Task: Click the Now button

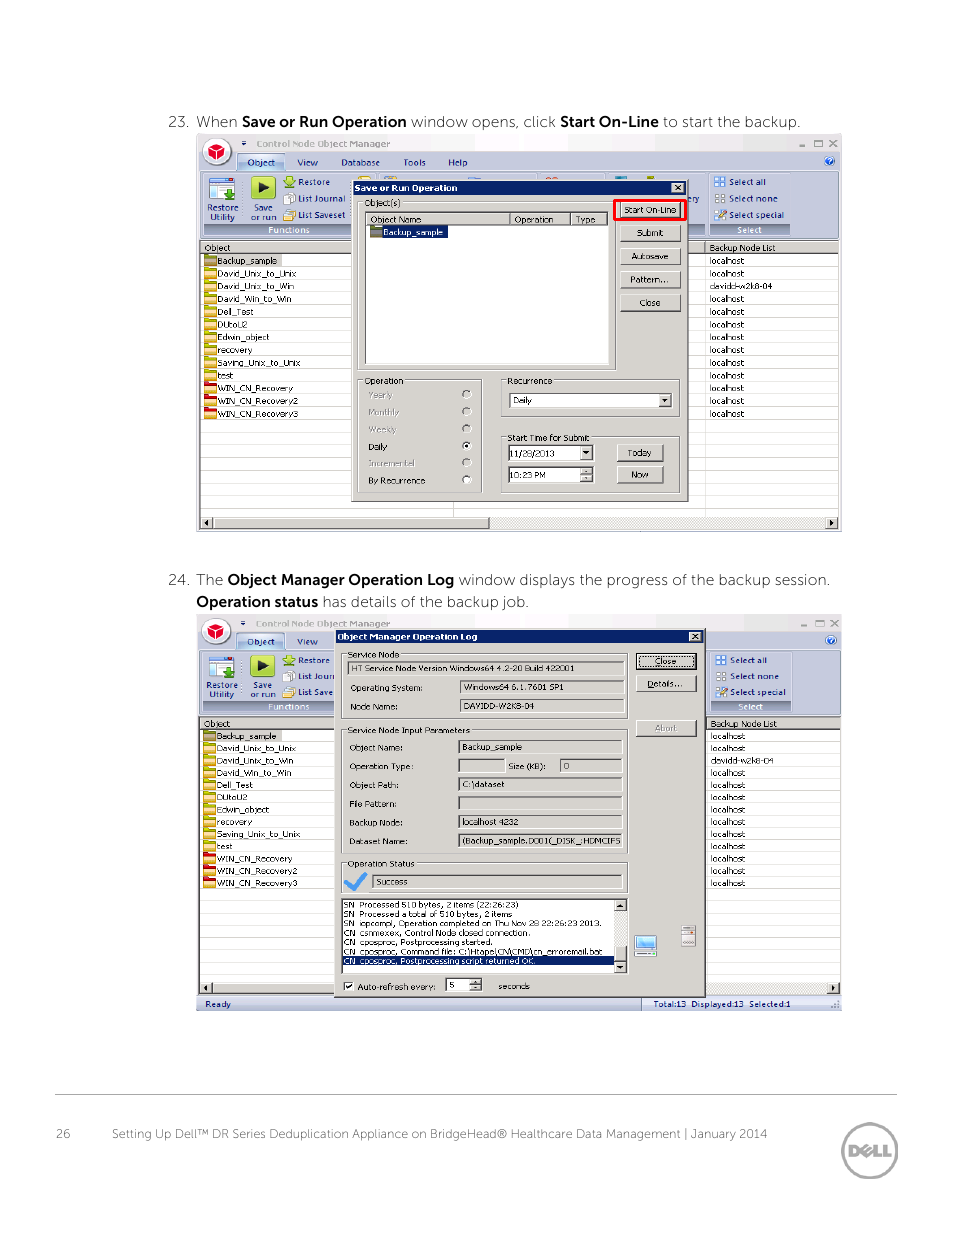Action: tap(640, 475)
